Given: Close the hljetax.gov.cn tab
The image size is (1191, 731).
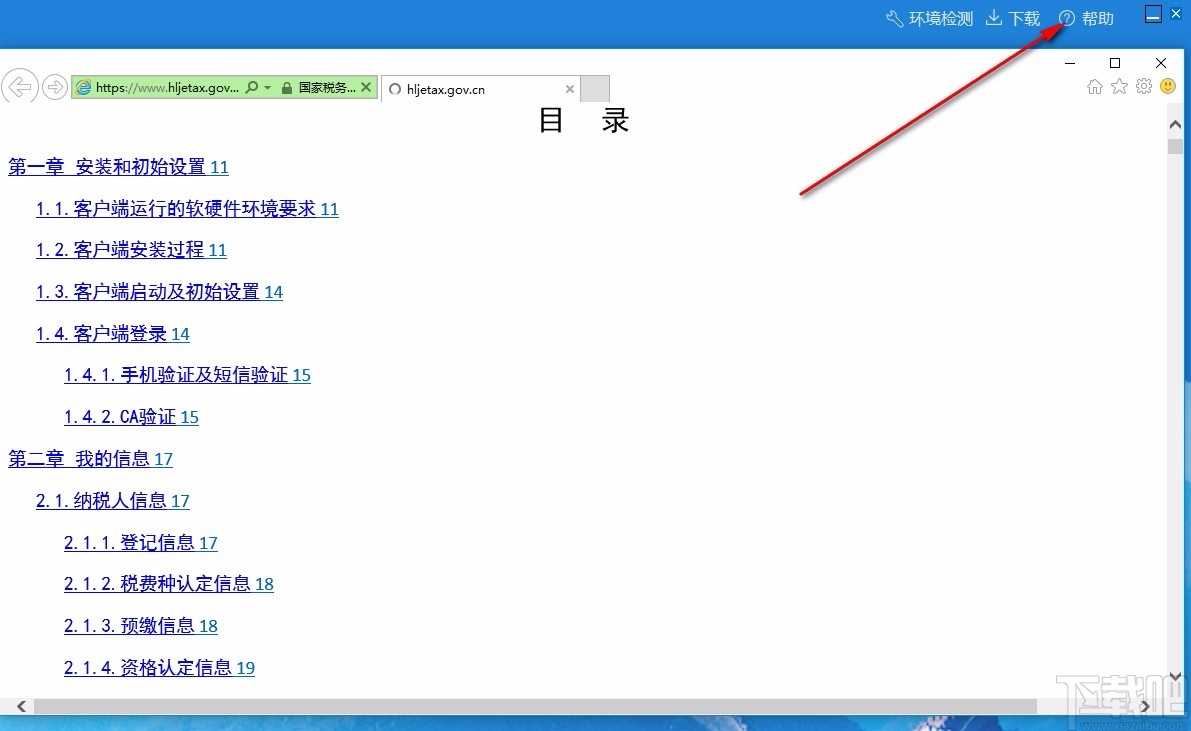Looking at the screenshot, I should (570, 88).
